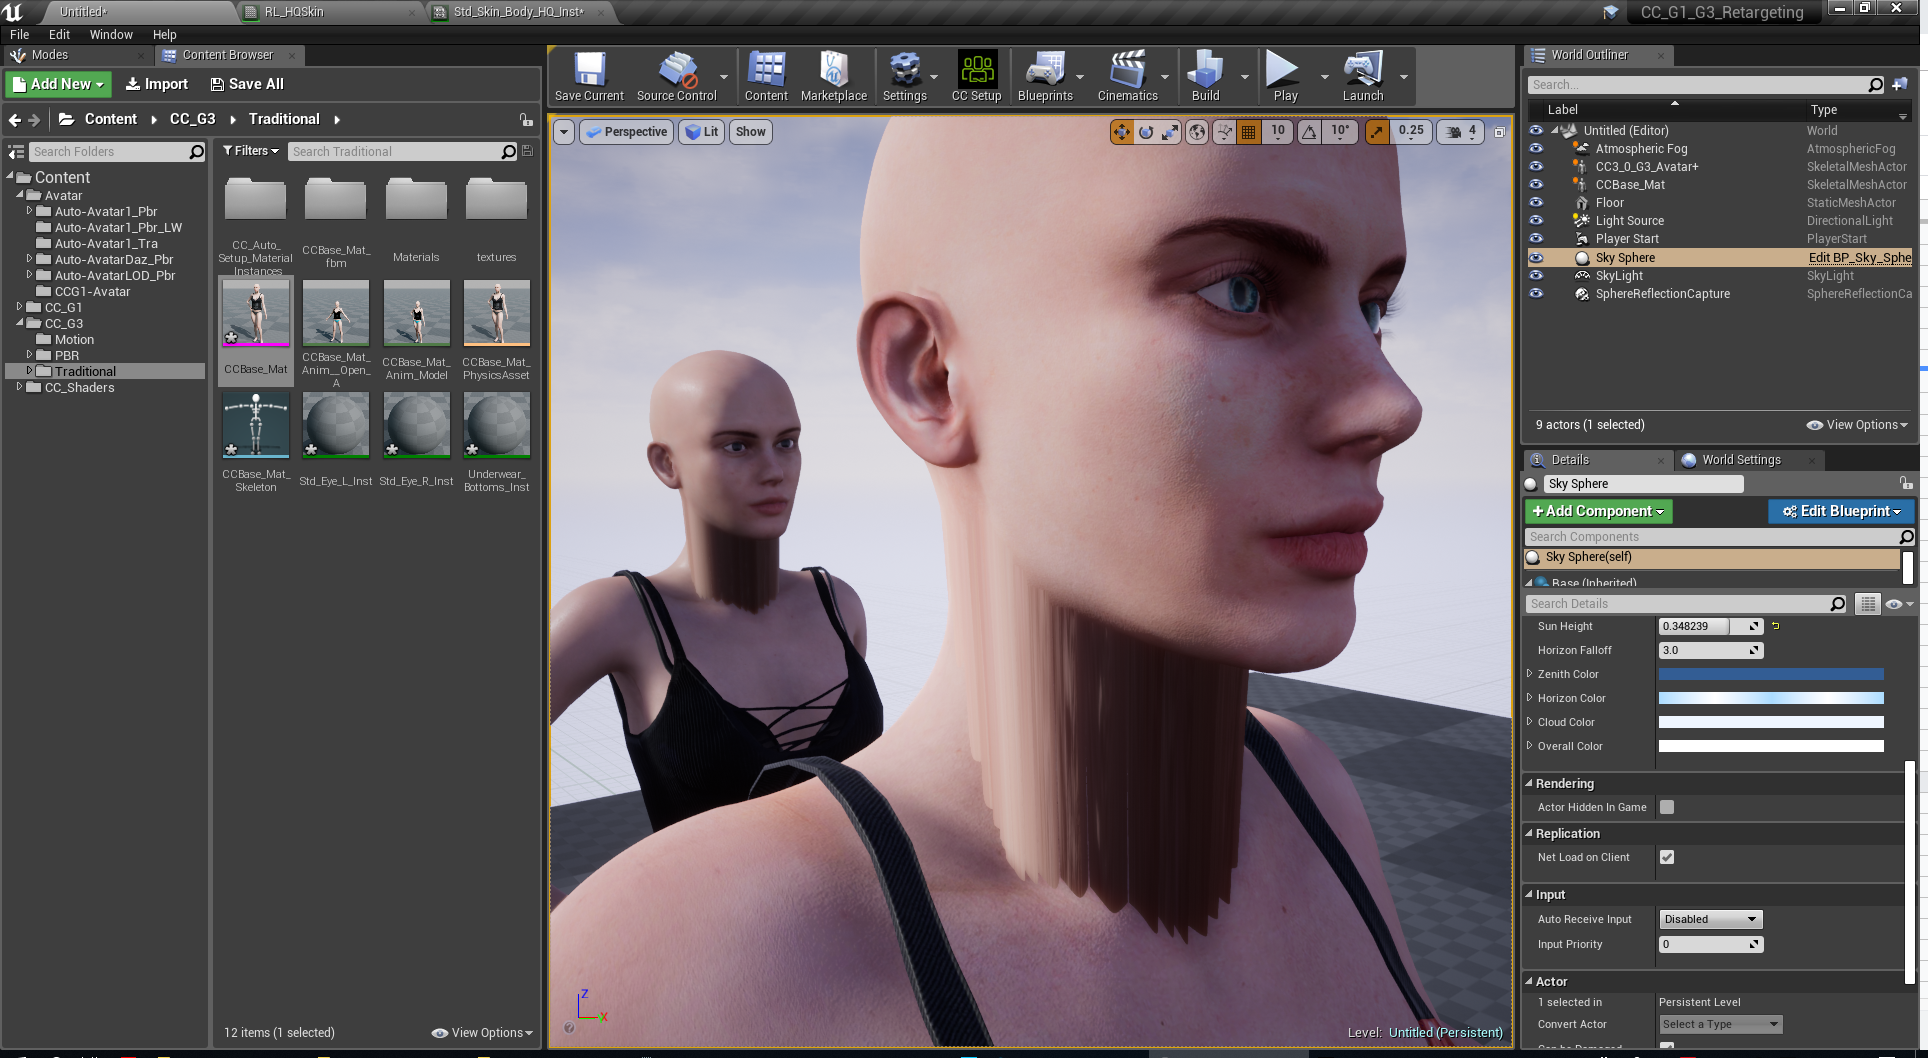
Task: Select translate gizmo tool in viewport
Action: (x=1122, y=132)
